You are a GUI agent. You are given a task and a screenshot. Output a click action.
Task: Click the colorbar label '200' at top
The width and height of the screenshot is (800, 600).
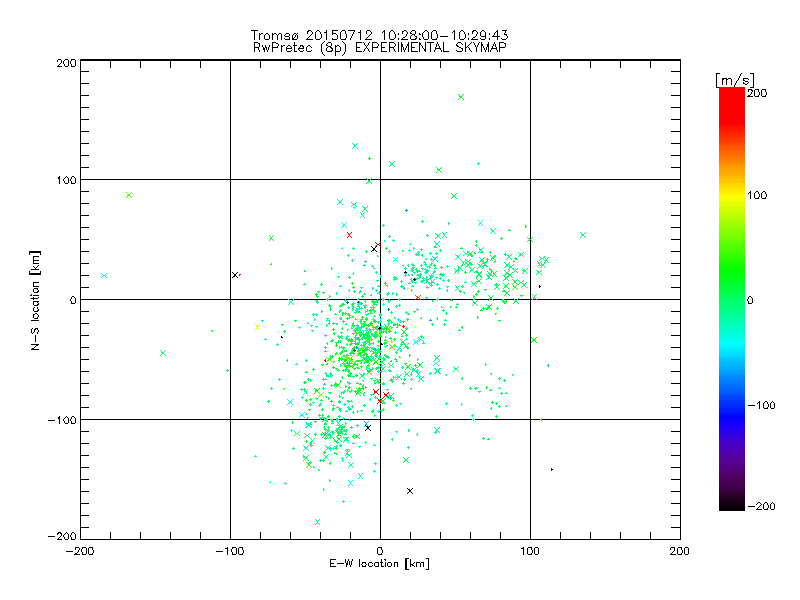click(757, 93)
